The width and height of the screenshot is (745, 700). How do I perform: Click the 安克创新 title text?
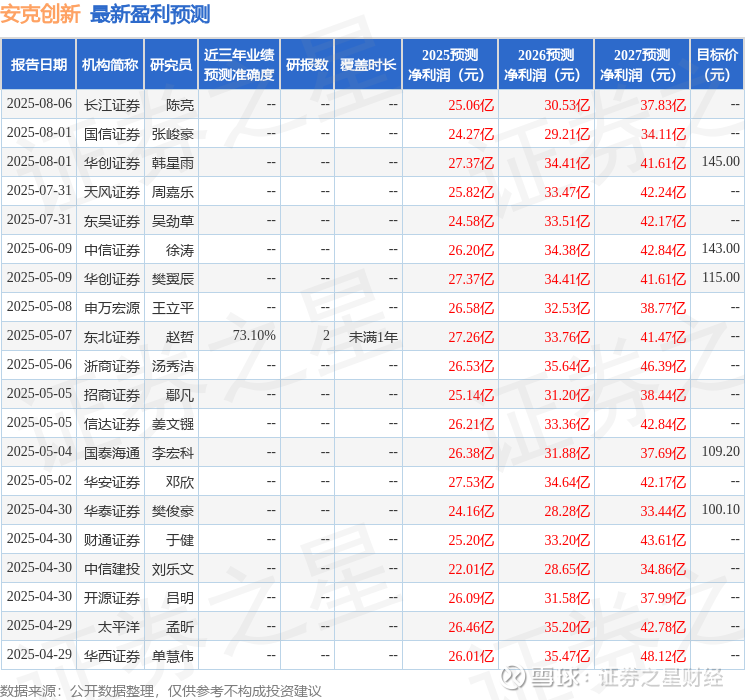pos(40,14)
